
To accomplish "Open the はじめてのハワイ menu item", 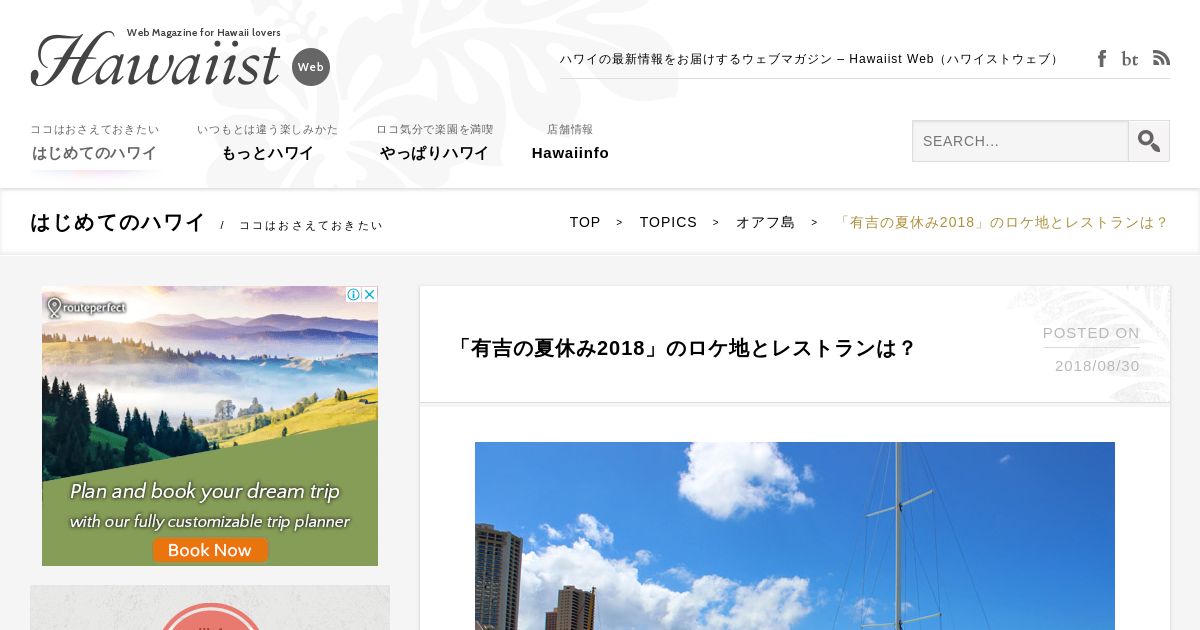I will point(94,143).
